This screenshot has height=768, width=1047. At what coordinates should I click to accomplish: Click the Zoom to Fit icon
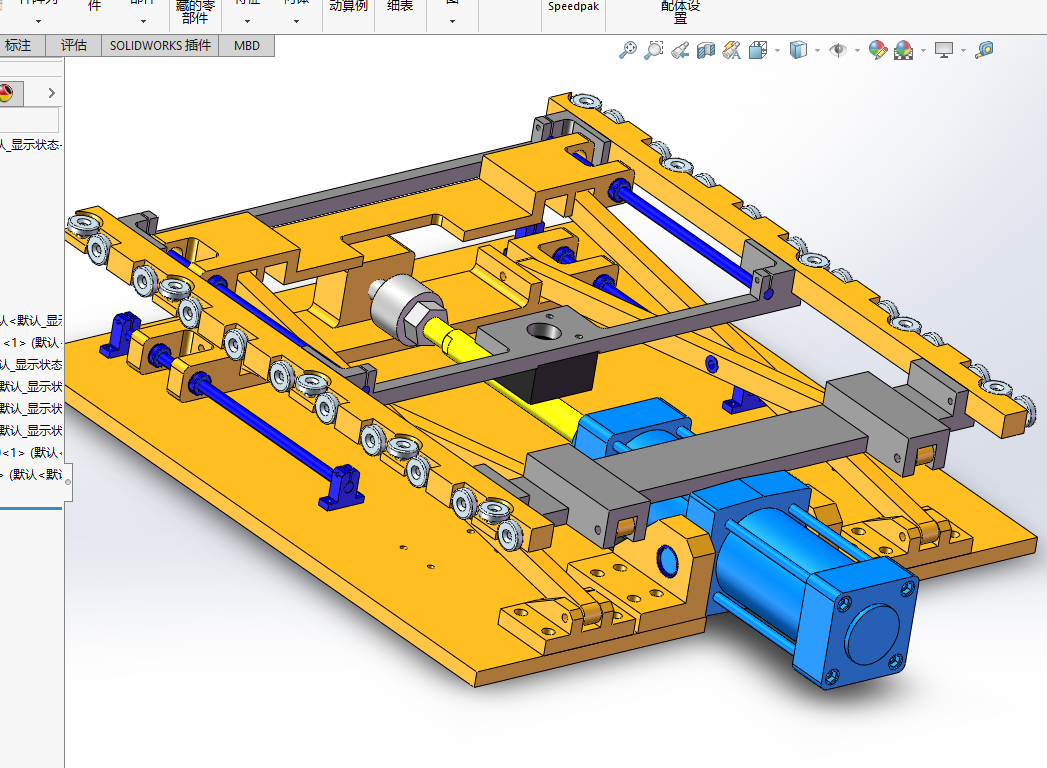point(628,50)
